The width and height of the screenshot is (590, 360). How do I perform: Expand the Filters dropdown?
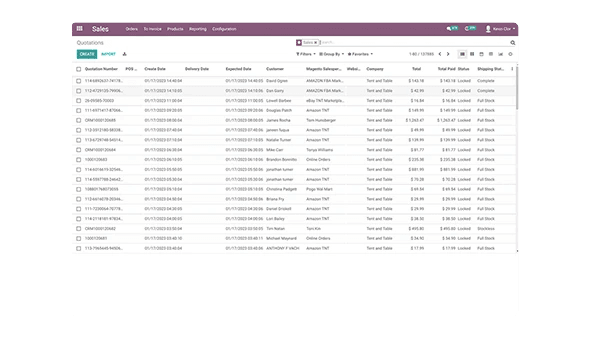tap(306, 54)
